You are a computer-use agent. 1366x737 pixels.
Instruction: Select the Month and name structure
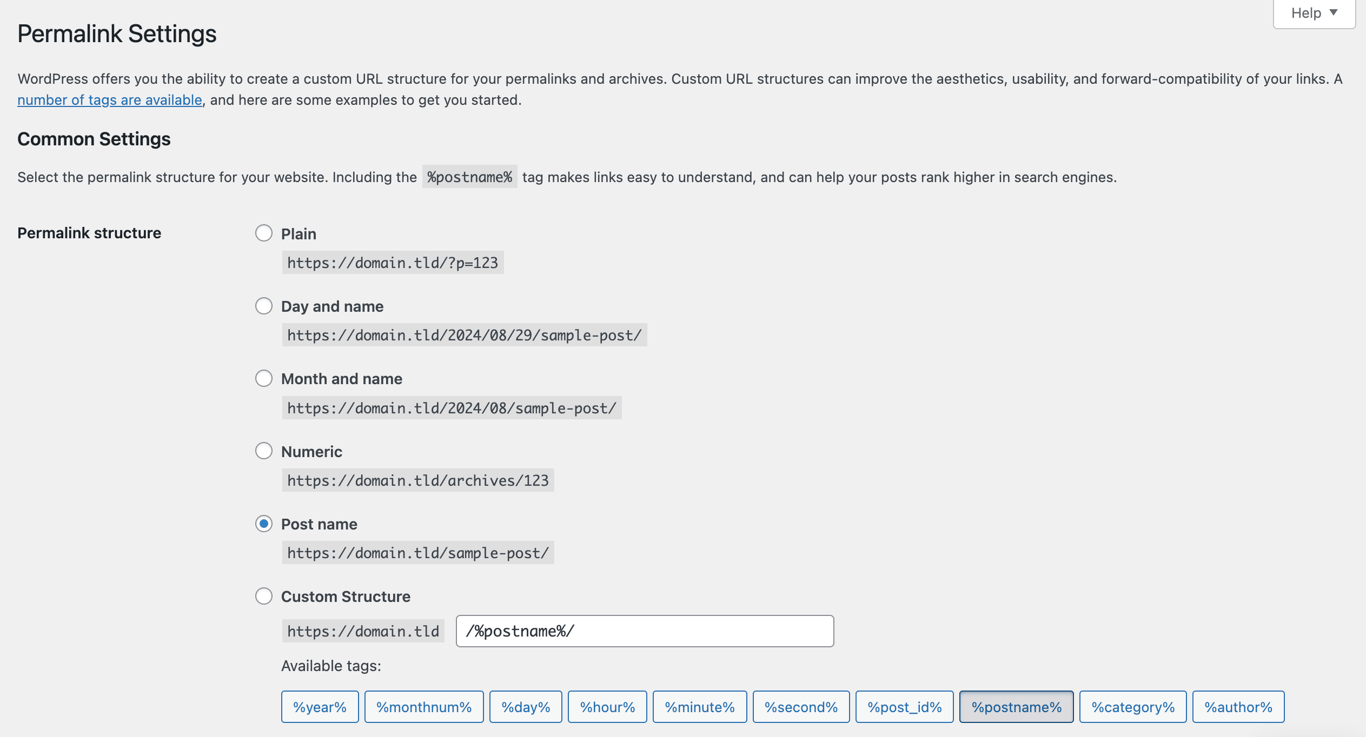click(x=263, y=378)
